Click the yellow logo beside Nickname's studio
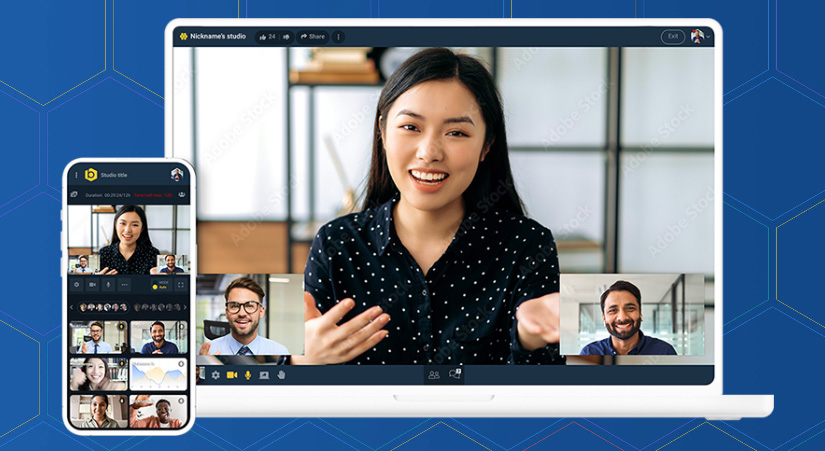The height and width of the screenshot is (451, 825). click(183, 36)
